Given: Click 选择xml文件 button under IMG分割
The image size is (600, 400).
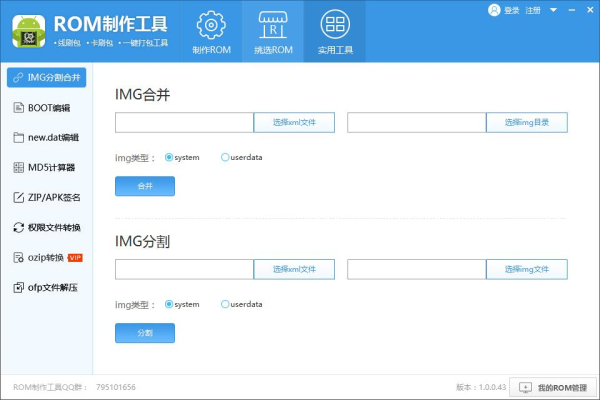Looking at the screenshot, I should pos(294,269).
